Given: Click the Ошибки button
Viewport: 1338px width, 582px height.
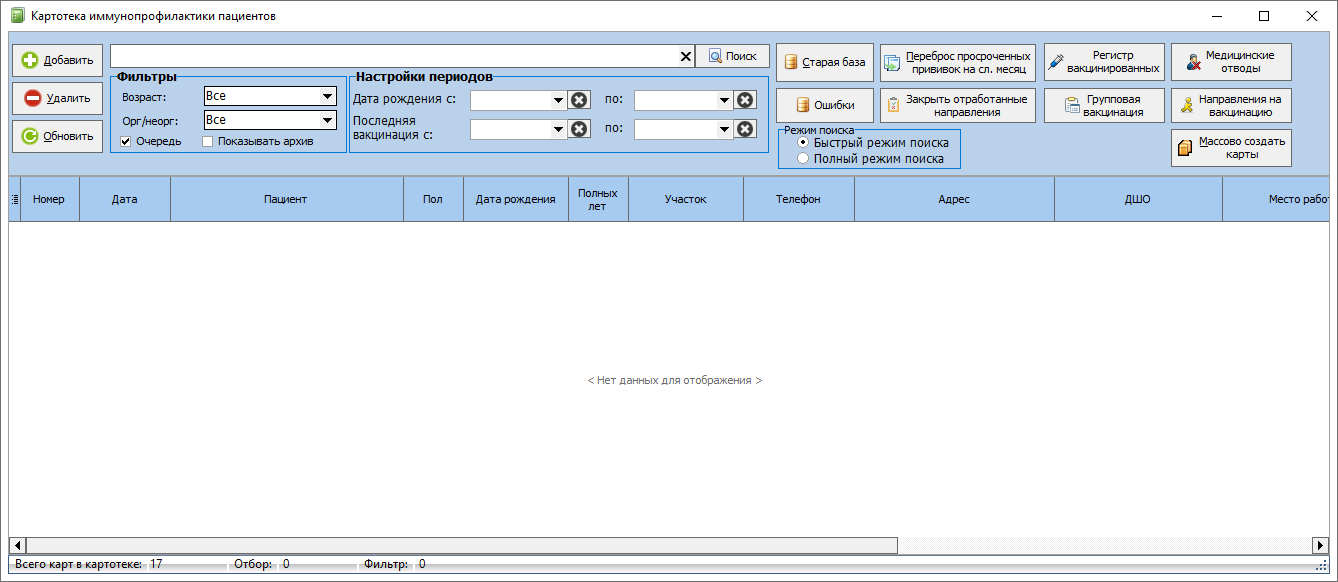Looking at the screenshot, I should pyautogui.click(x=825, y=105).
